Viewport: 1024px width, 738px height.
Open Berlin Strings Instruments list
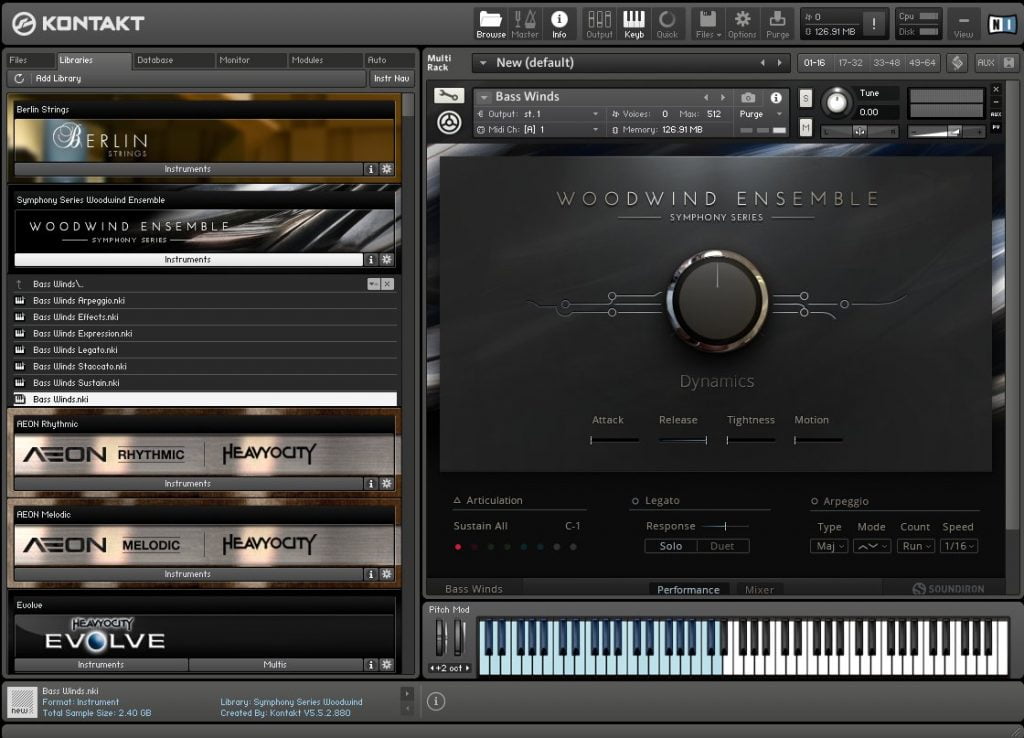[x=188, y=169]
